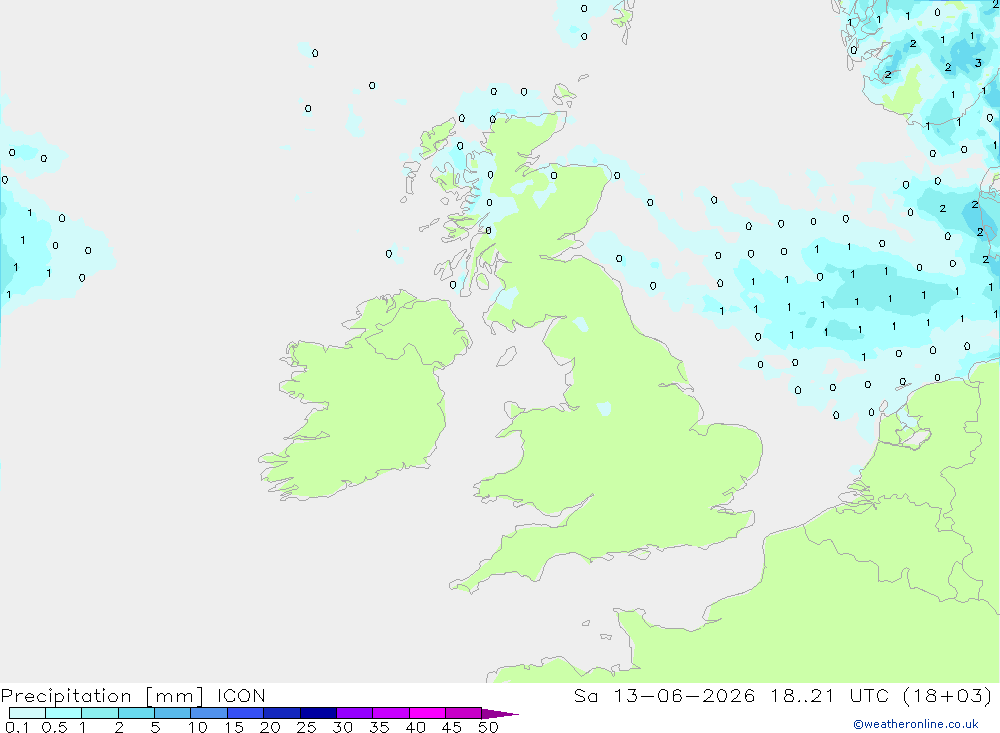Click the 0.5–1 mm legend swatch

(63, 713)
